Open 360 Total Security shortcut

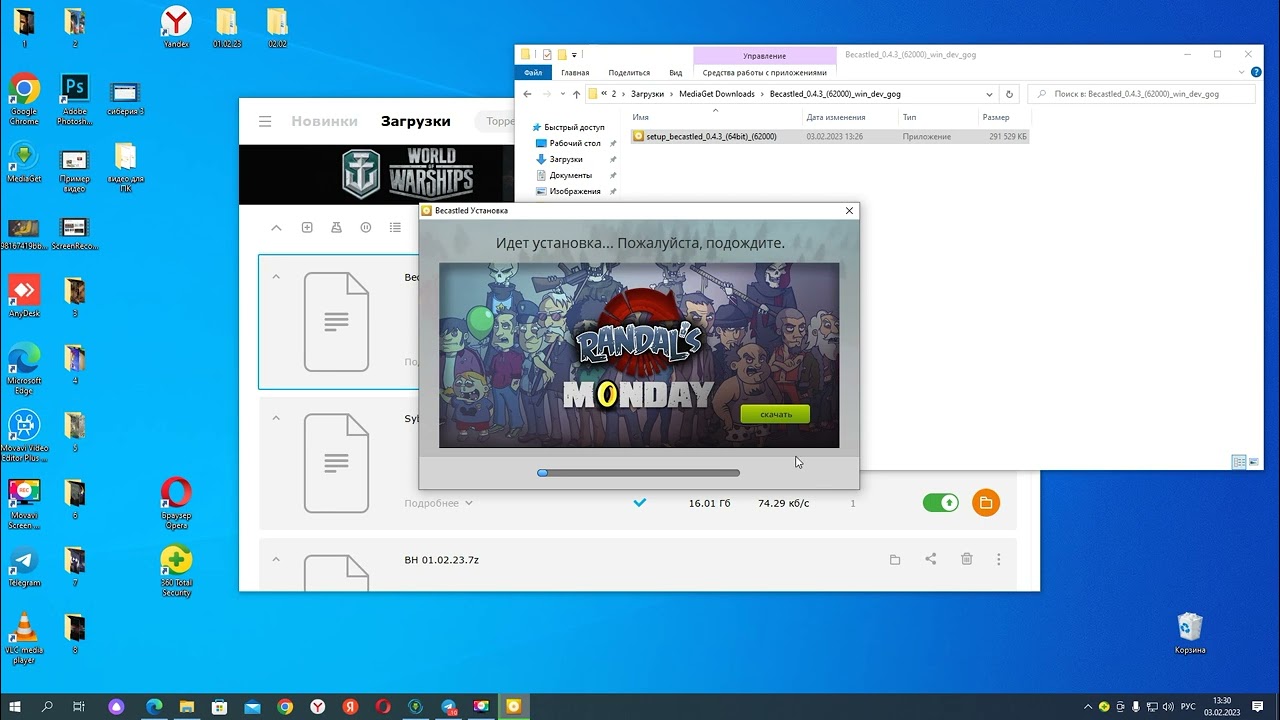click(176, 572)
